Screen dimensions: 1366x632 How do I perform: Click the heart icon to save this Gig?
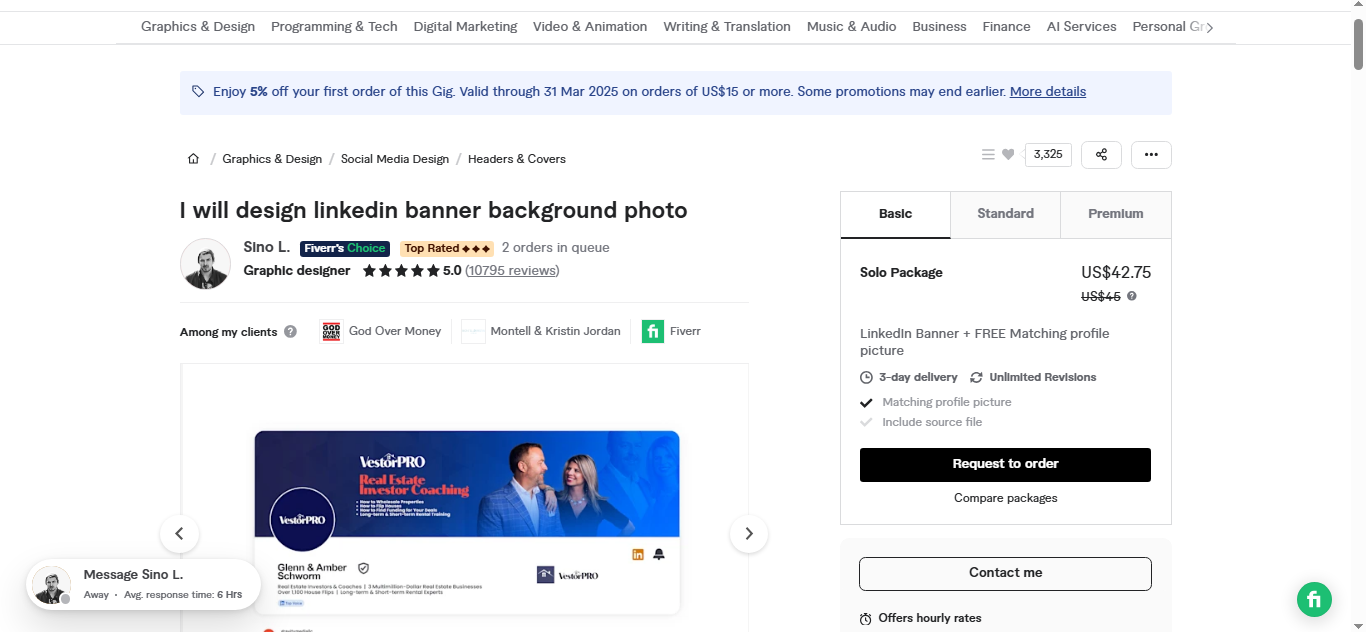[1008, 154]
